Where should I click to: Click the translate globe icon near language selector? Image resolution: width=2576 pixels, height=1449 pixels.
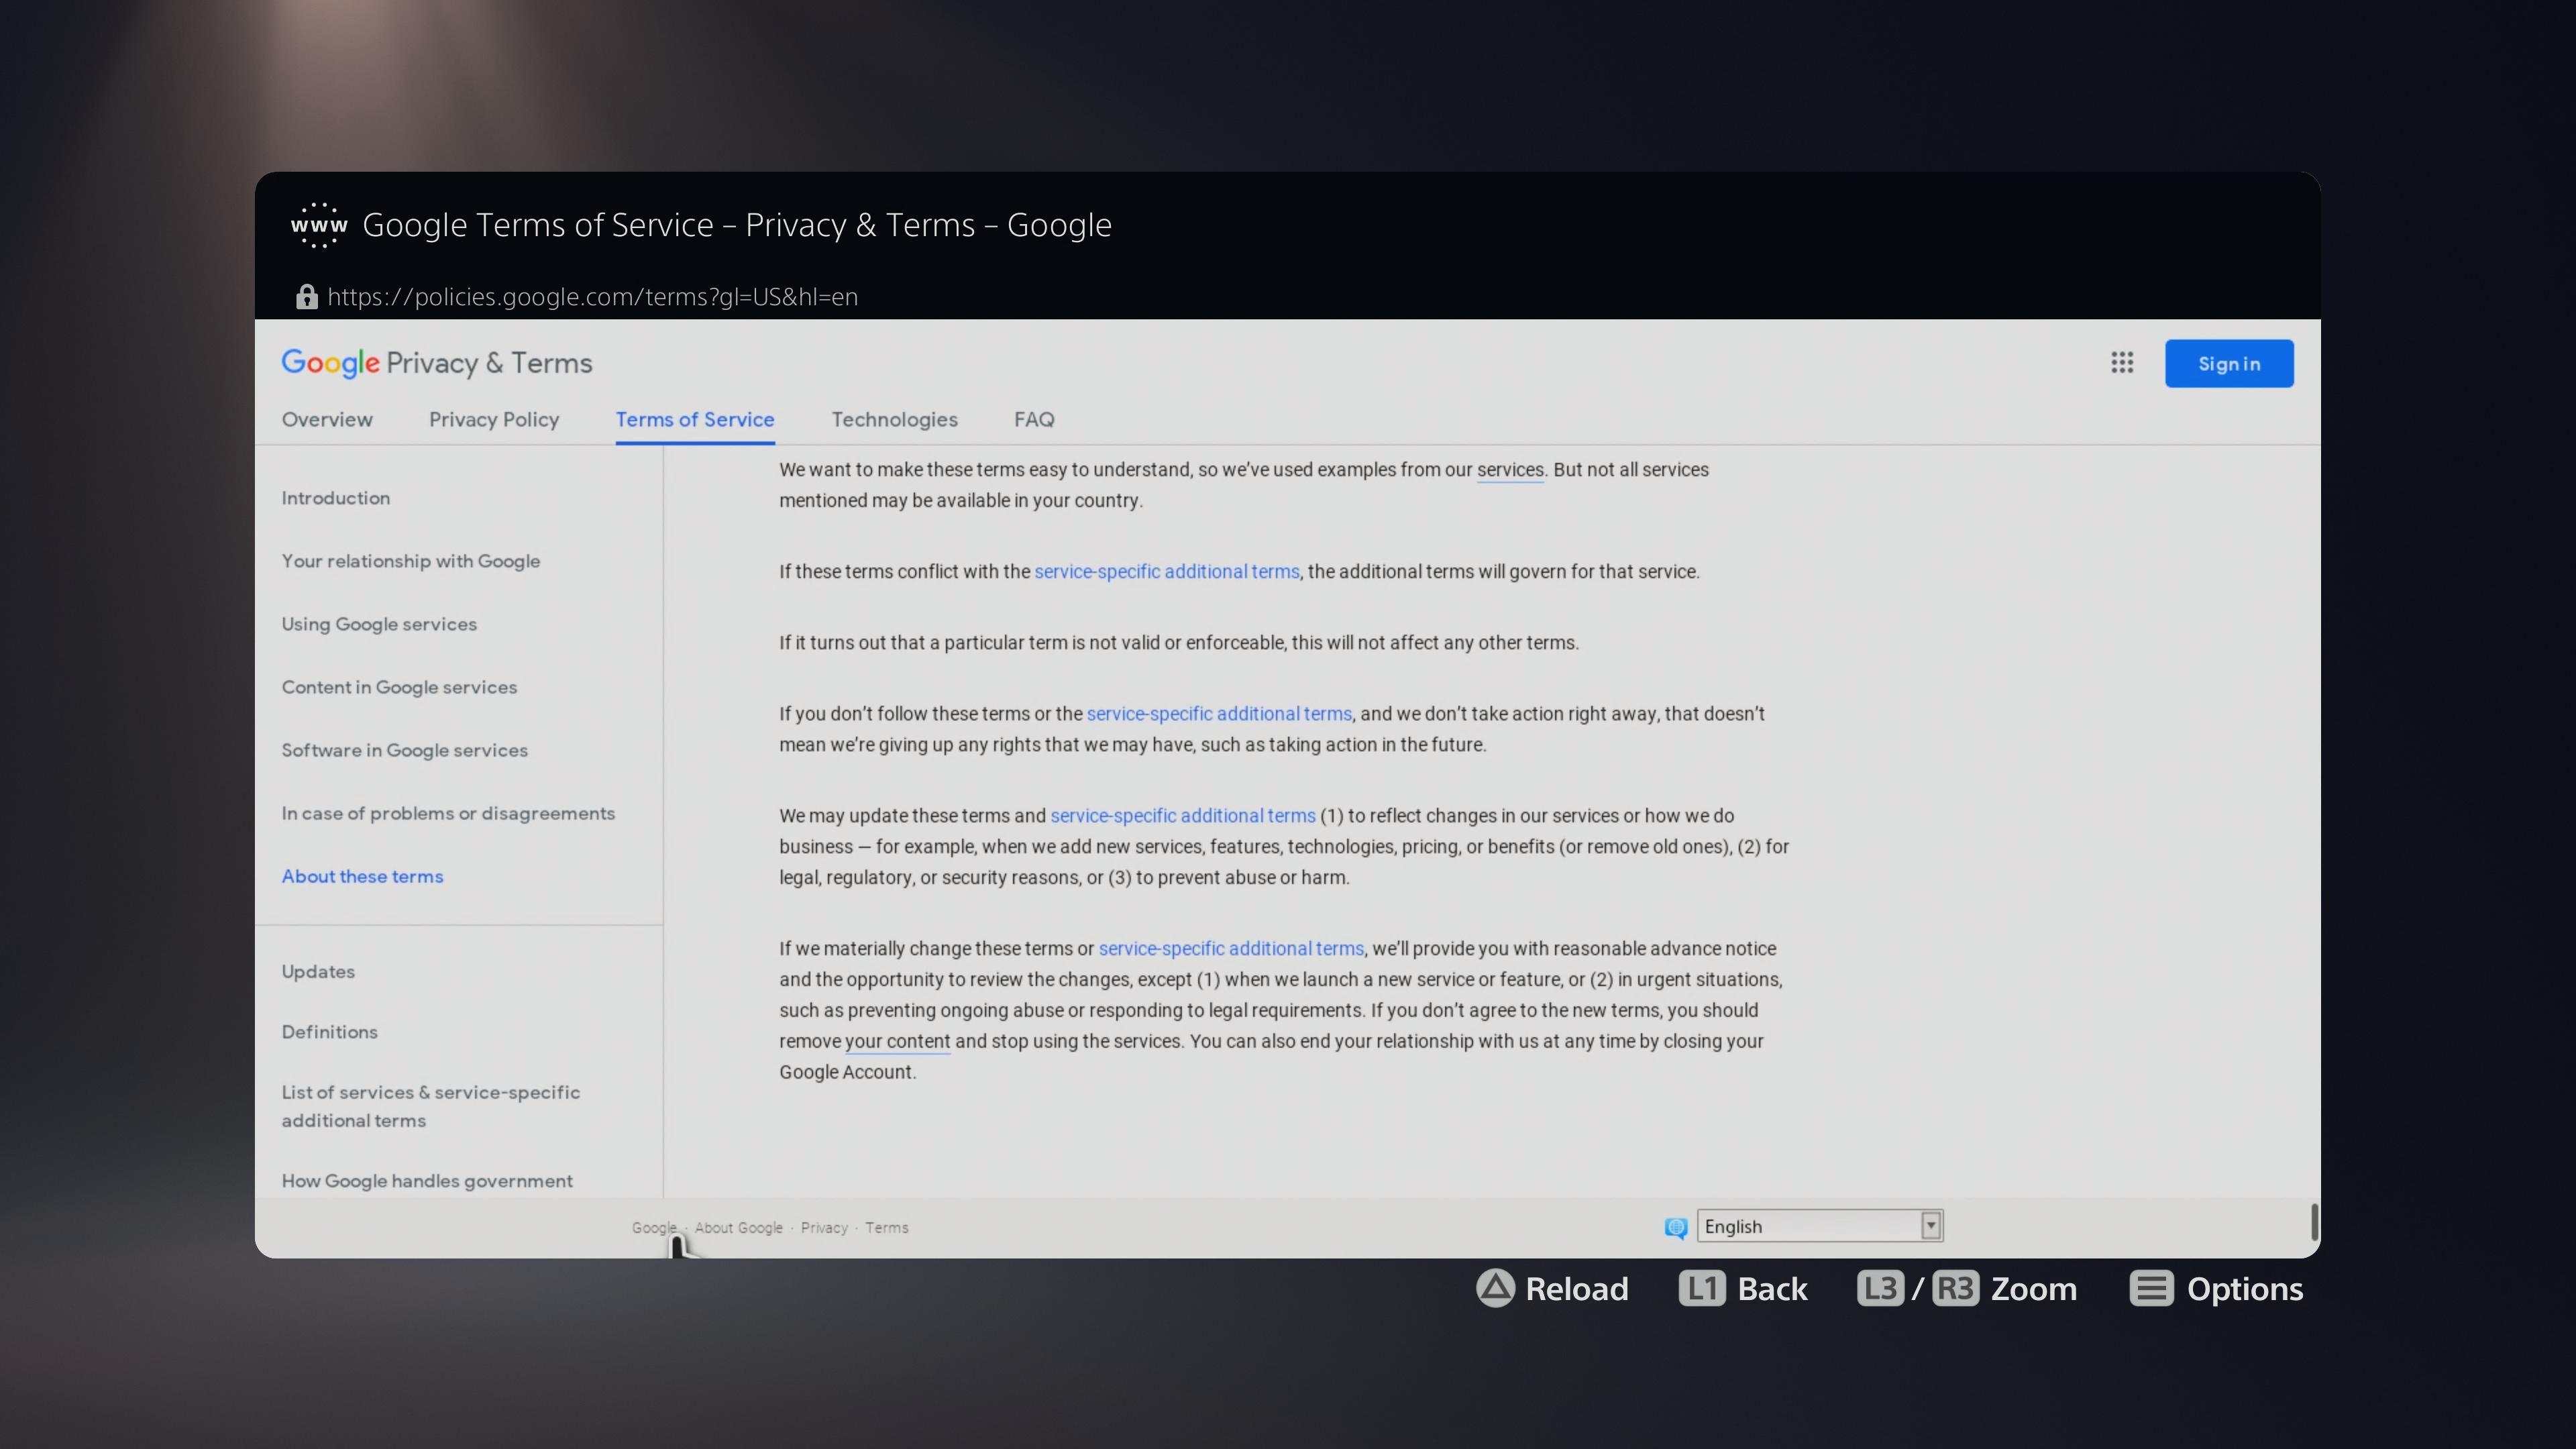(x=1675, y=1228)
